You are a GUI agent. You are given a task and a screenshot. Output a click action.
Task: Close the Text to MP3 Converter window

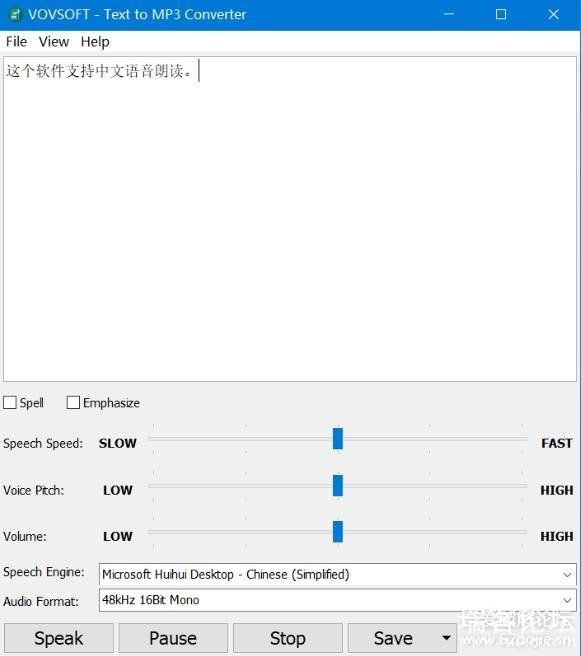(x=554, y=14)
